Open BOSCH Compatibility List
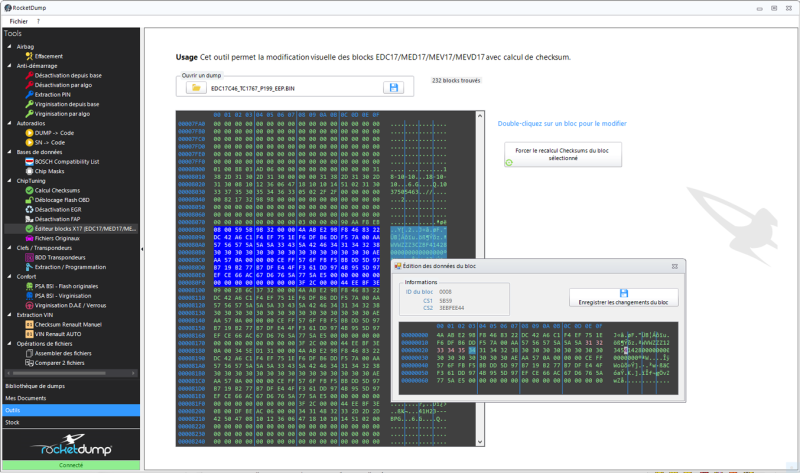This screenshot has height=473, width=800. [67, 160]
